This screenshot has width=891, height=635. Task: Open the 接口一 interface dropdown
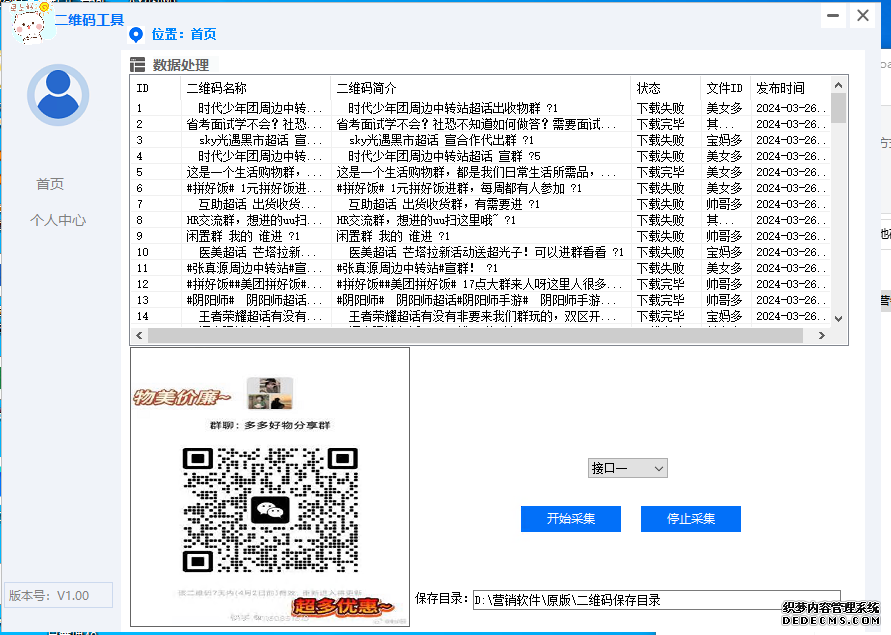pos(627,467)
